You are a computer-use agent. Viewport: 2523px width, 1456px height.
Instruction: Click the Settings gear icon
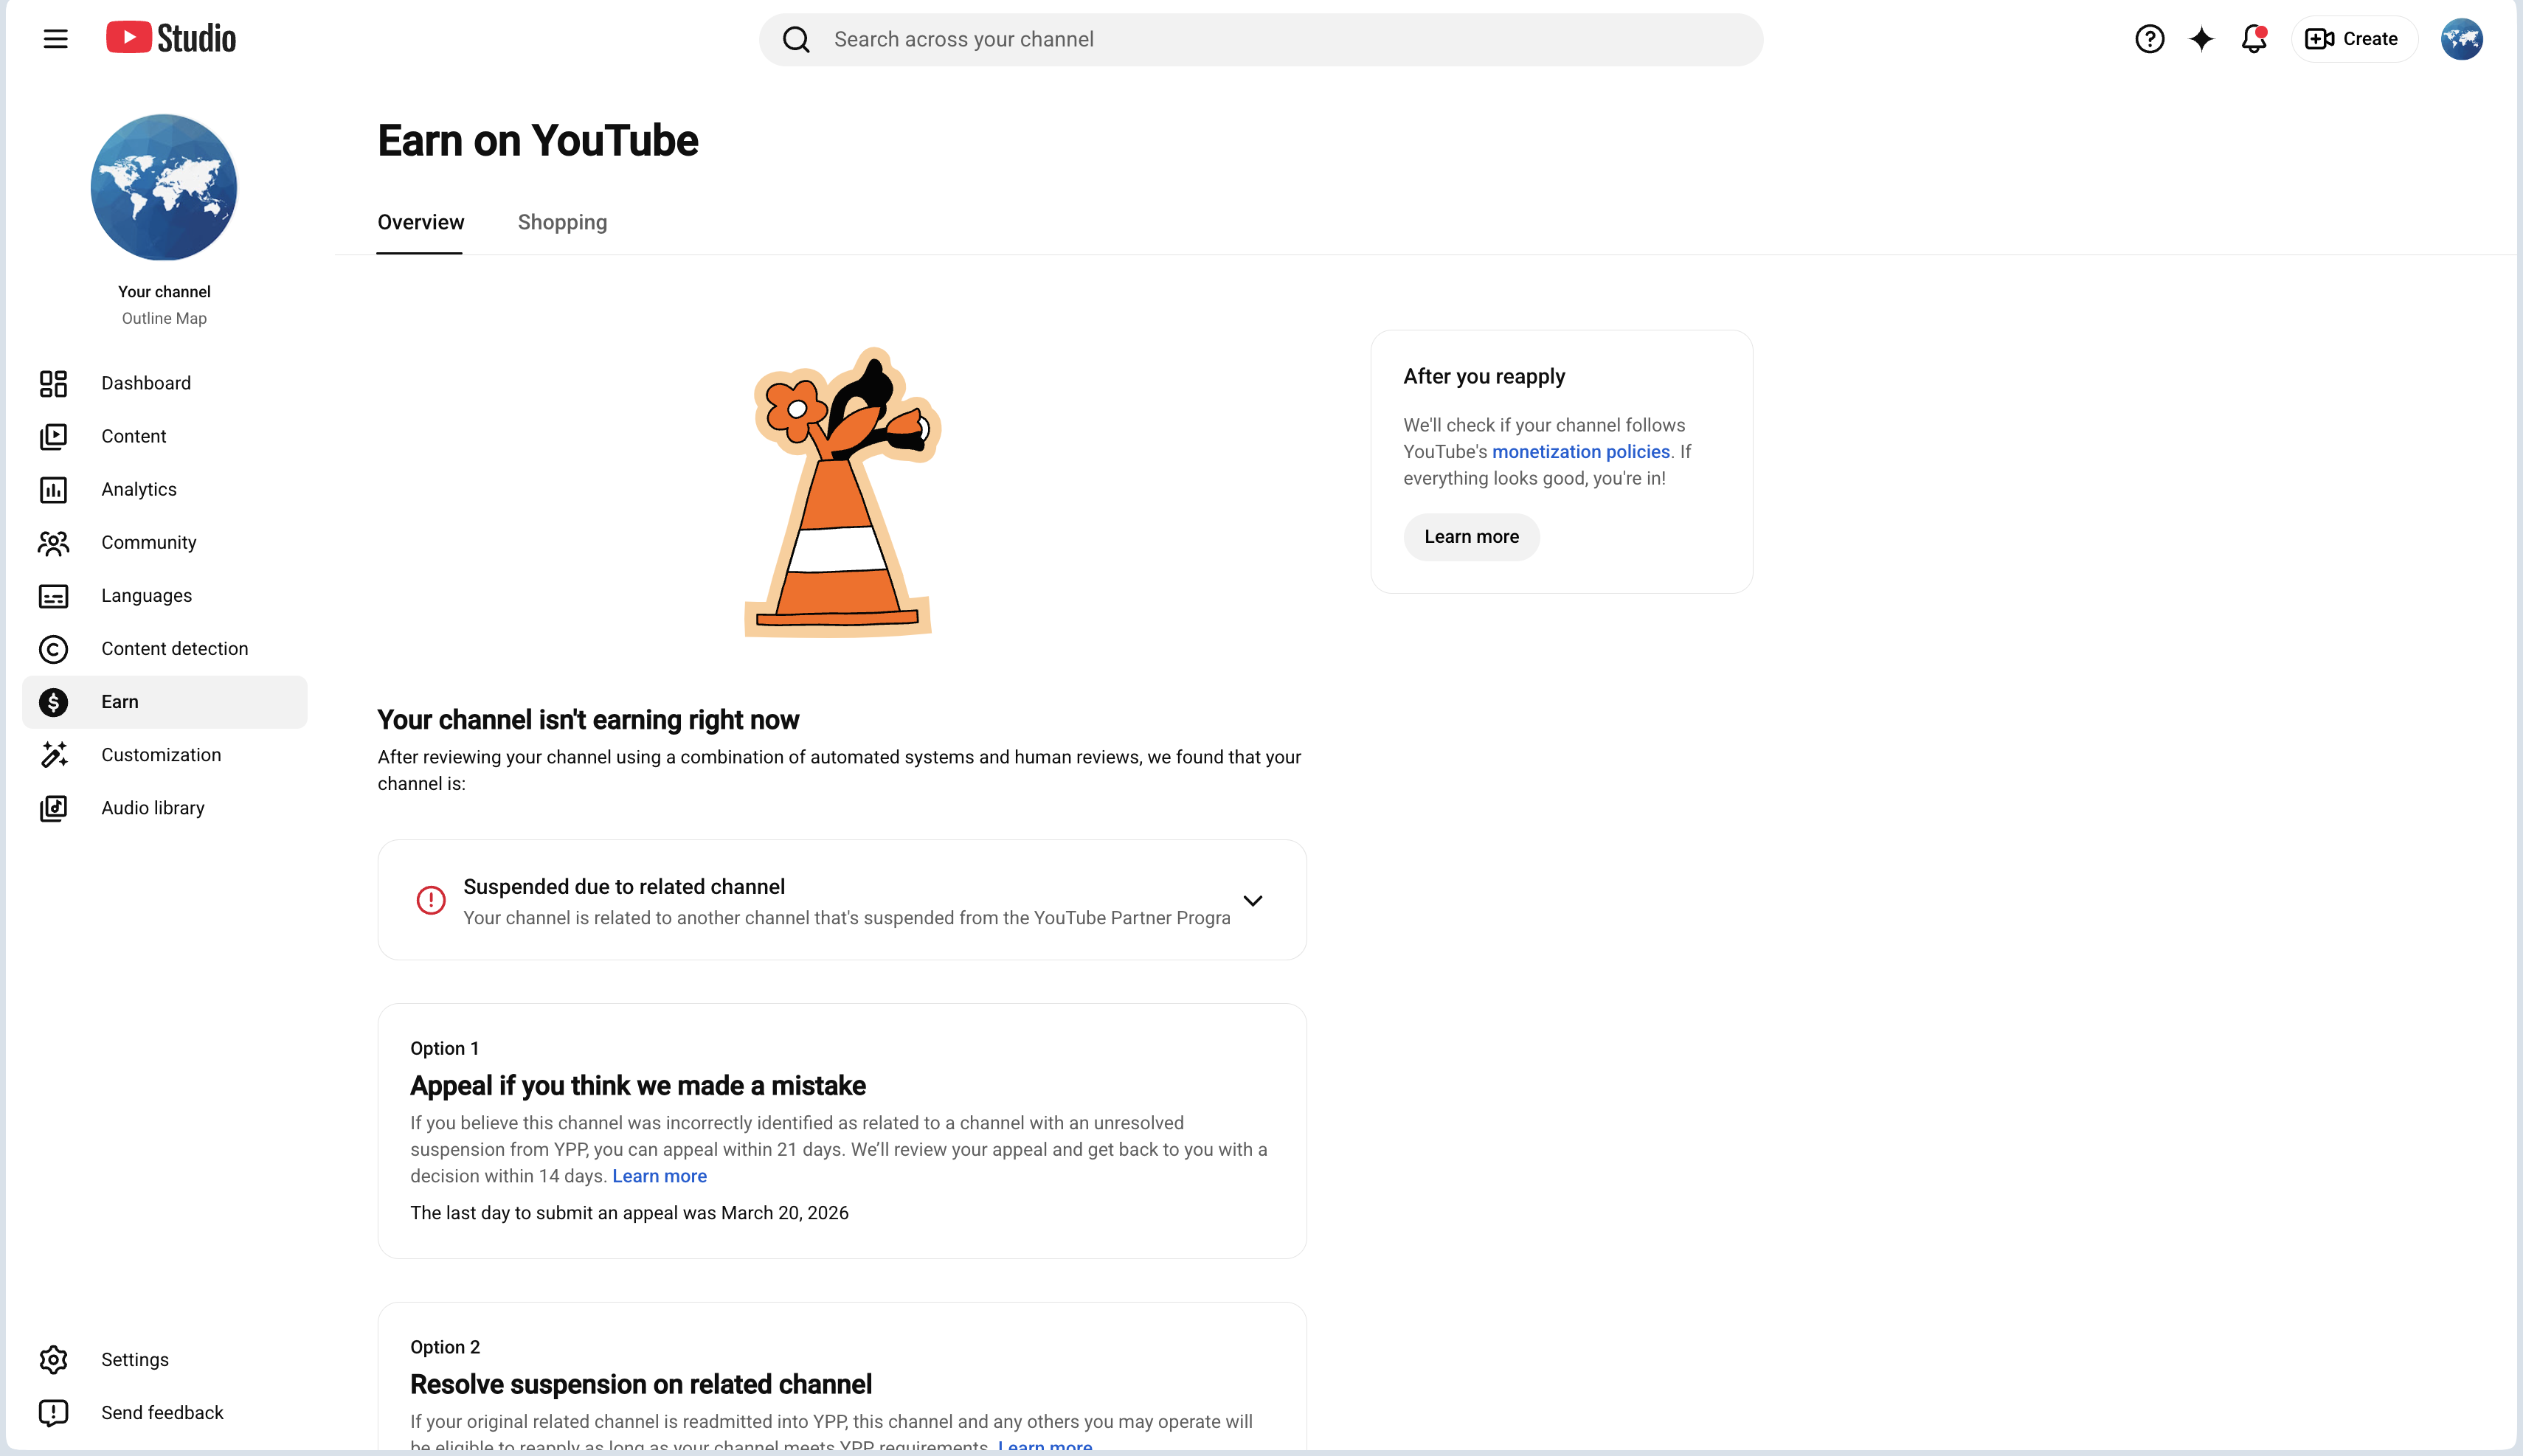point(53,1360)
